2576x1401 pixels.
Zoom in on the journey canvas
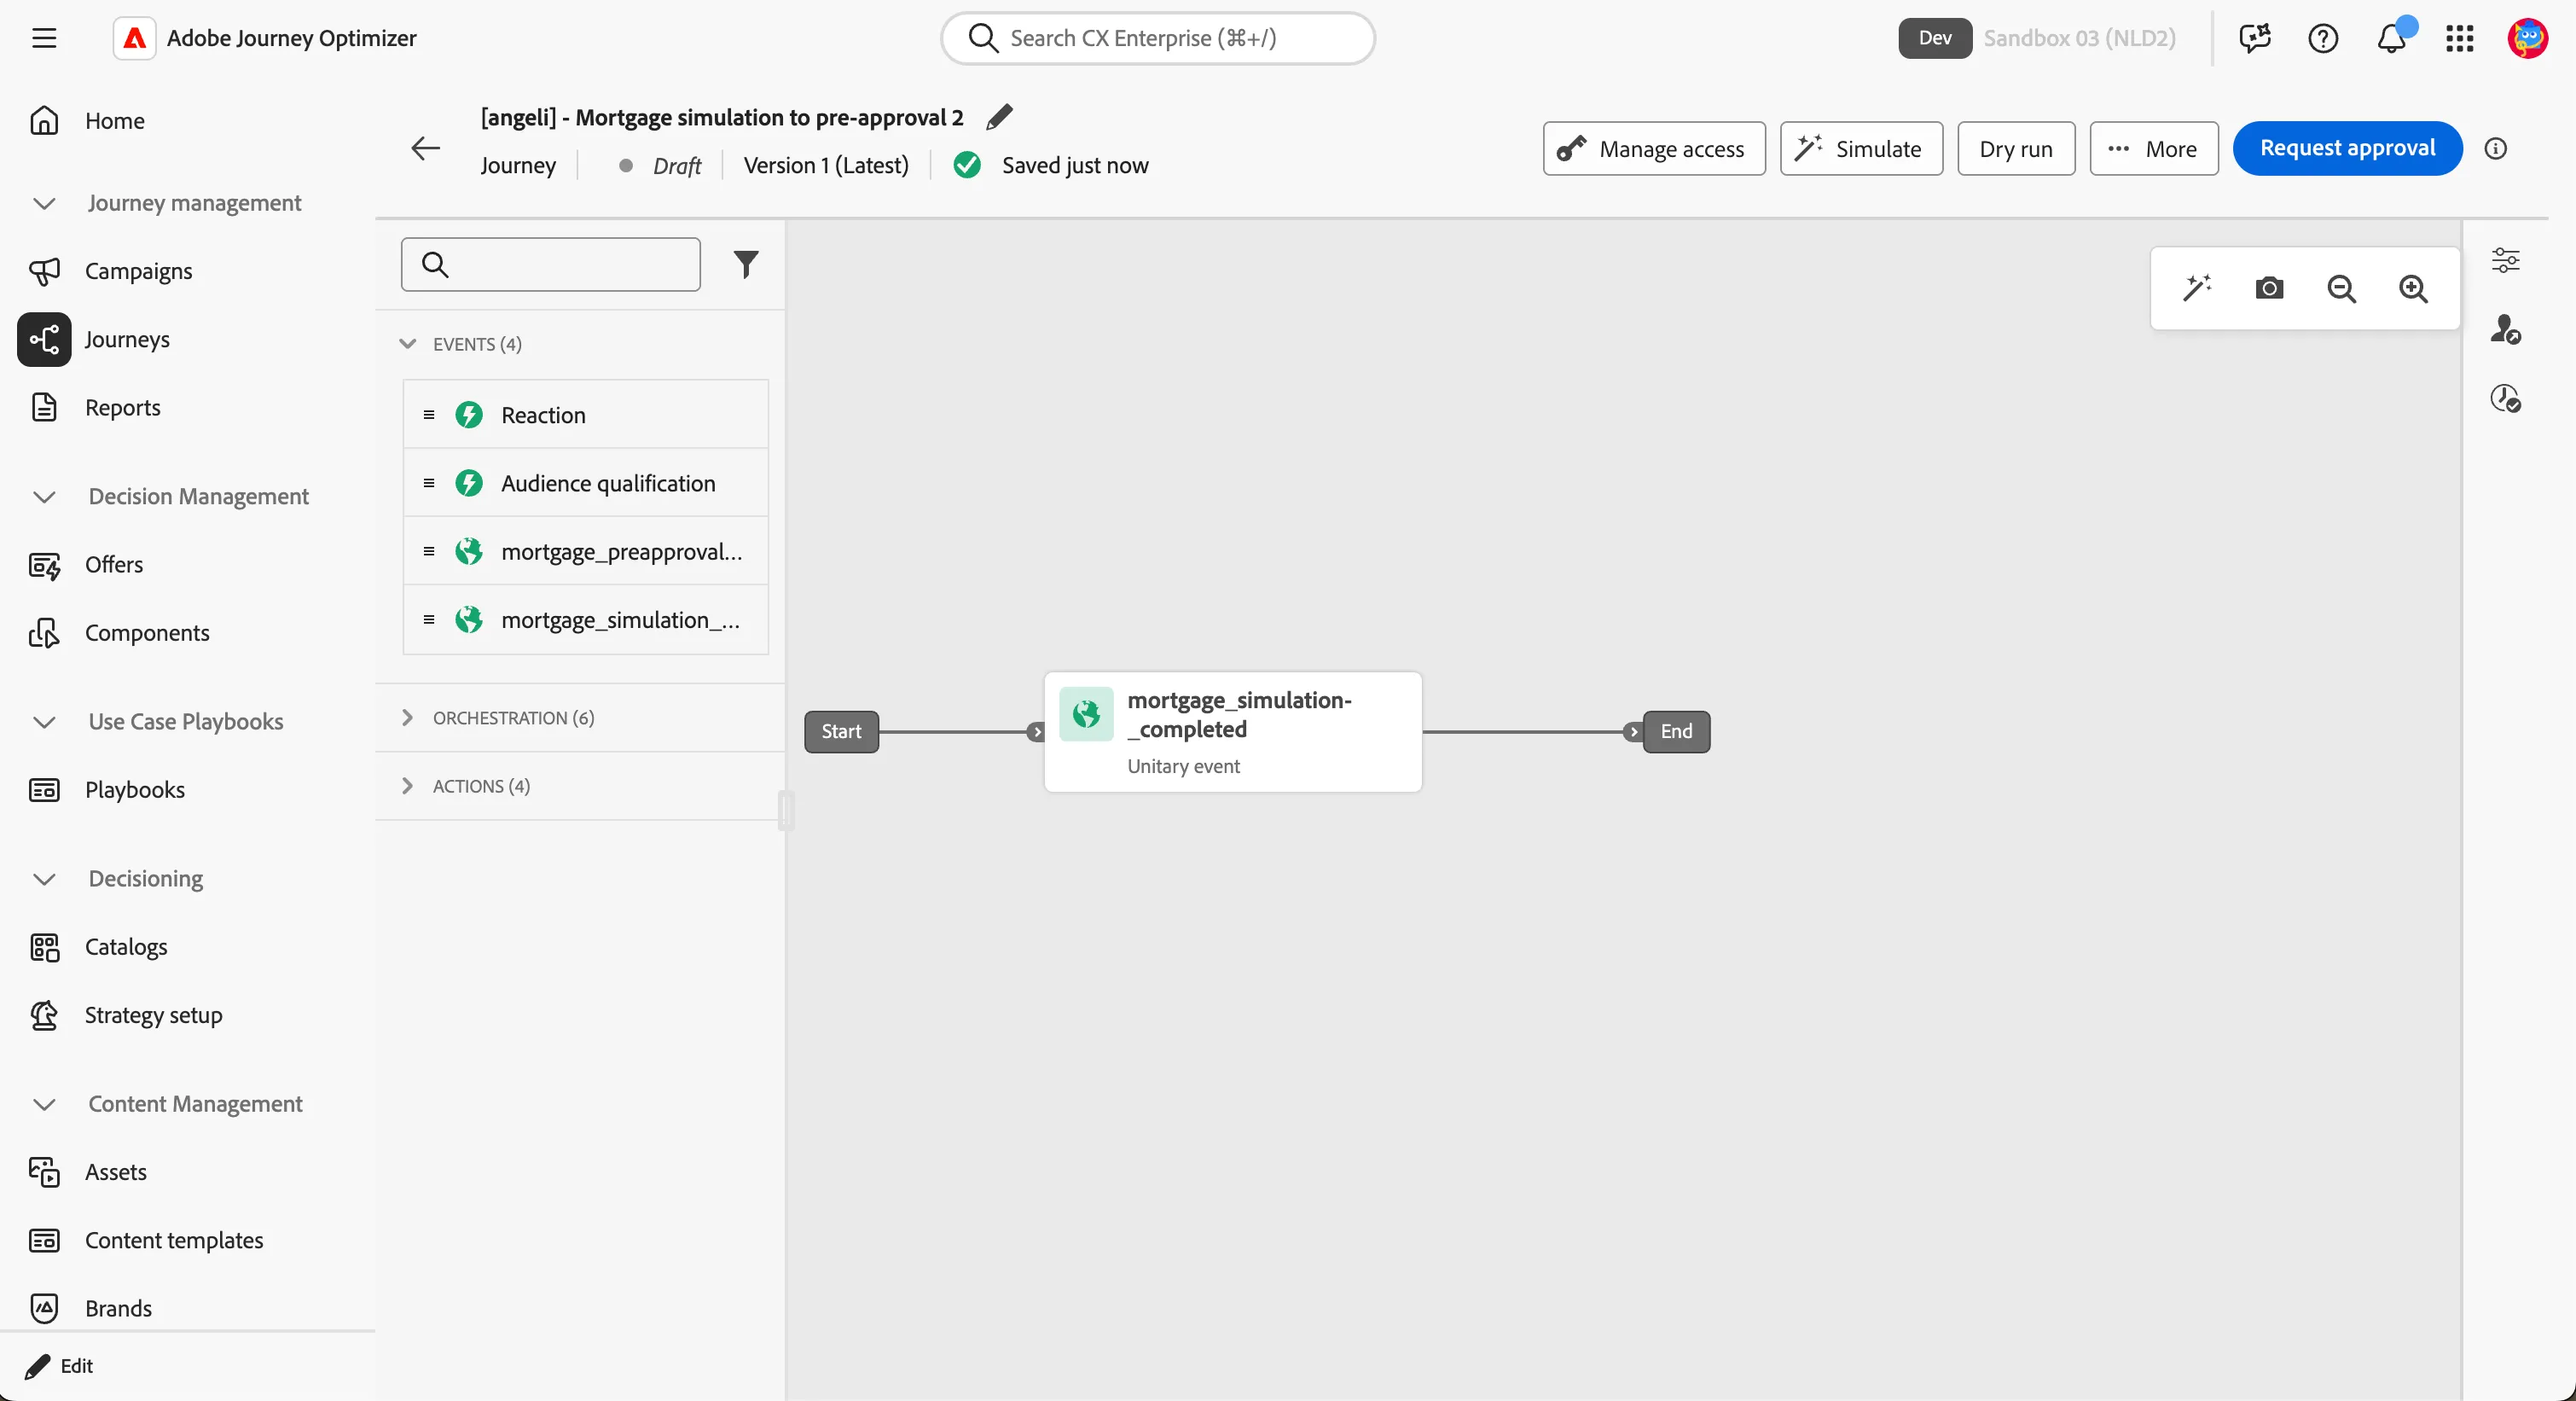click(2414, 288)
